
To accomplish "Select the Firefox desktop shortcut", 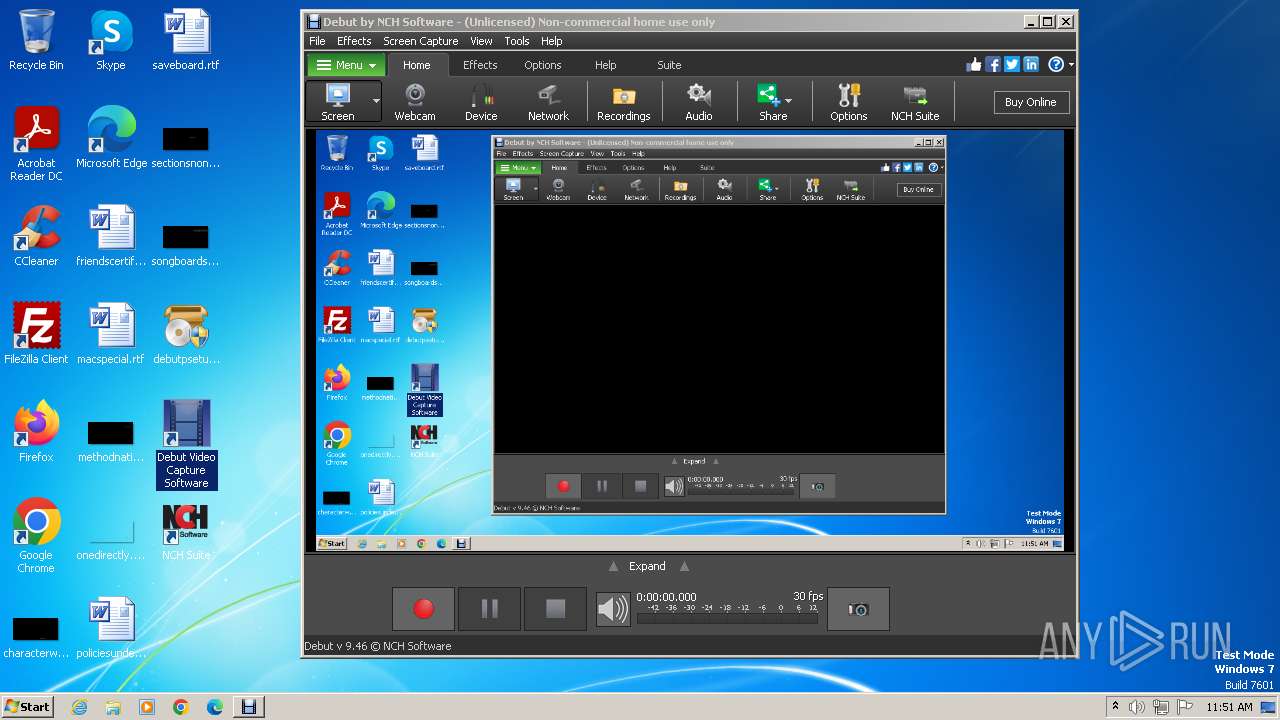I will tap(36, 432).
